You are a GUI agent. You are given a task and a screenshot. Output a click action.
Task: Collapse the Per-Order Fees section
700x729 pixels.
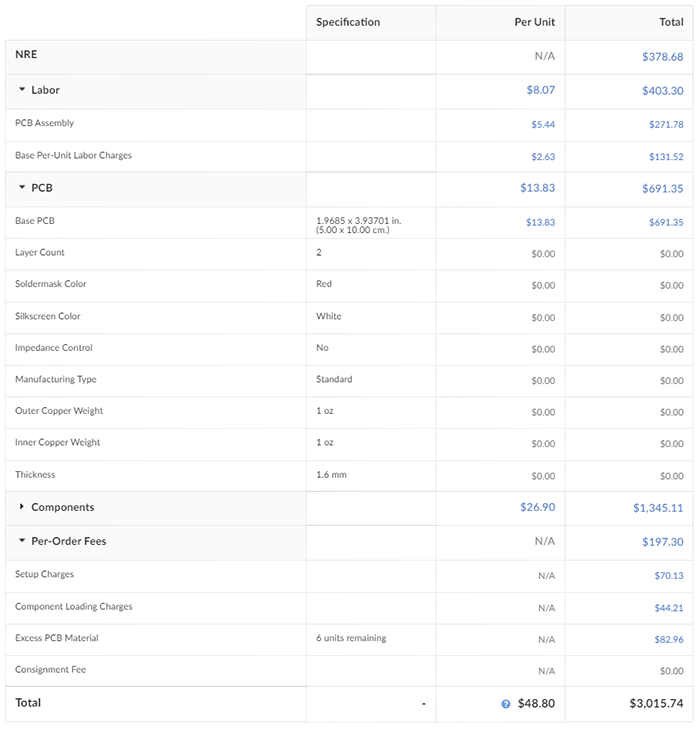(x=22, y=541)
